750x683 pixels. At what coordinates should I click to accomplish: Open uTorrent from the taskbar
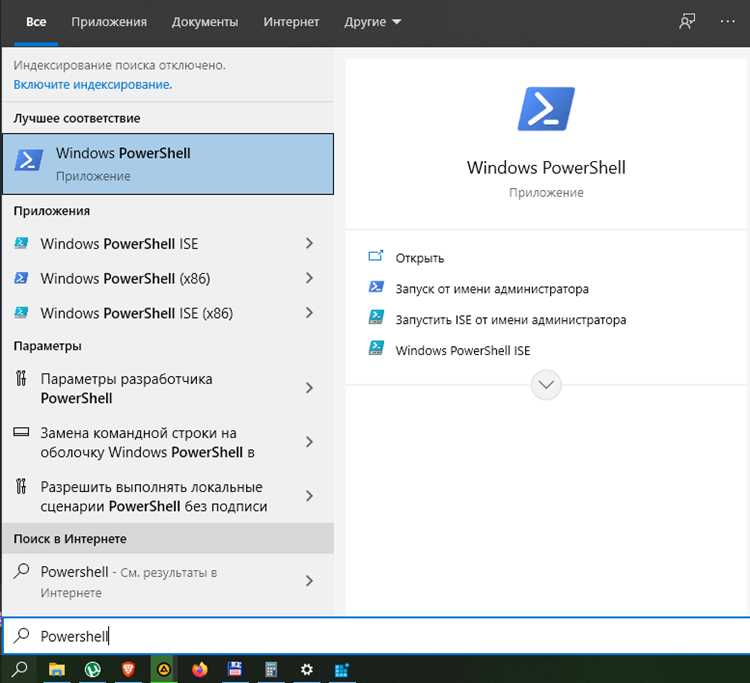pyautogui.click(x=92, y=670)
